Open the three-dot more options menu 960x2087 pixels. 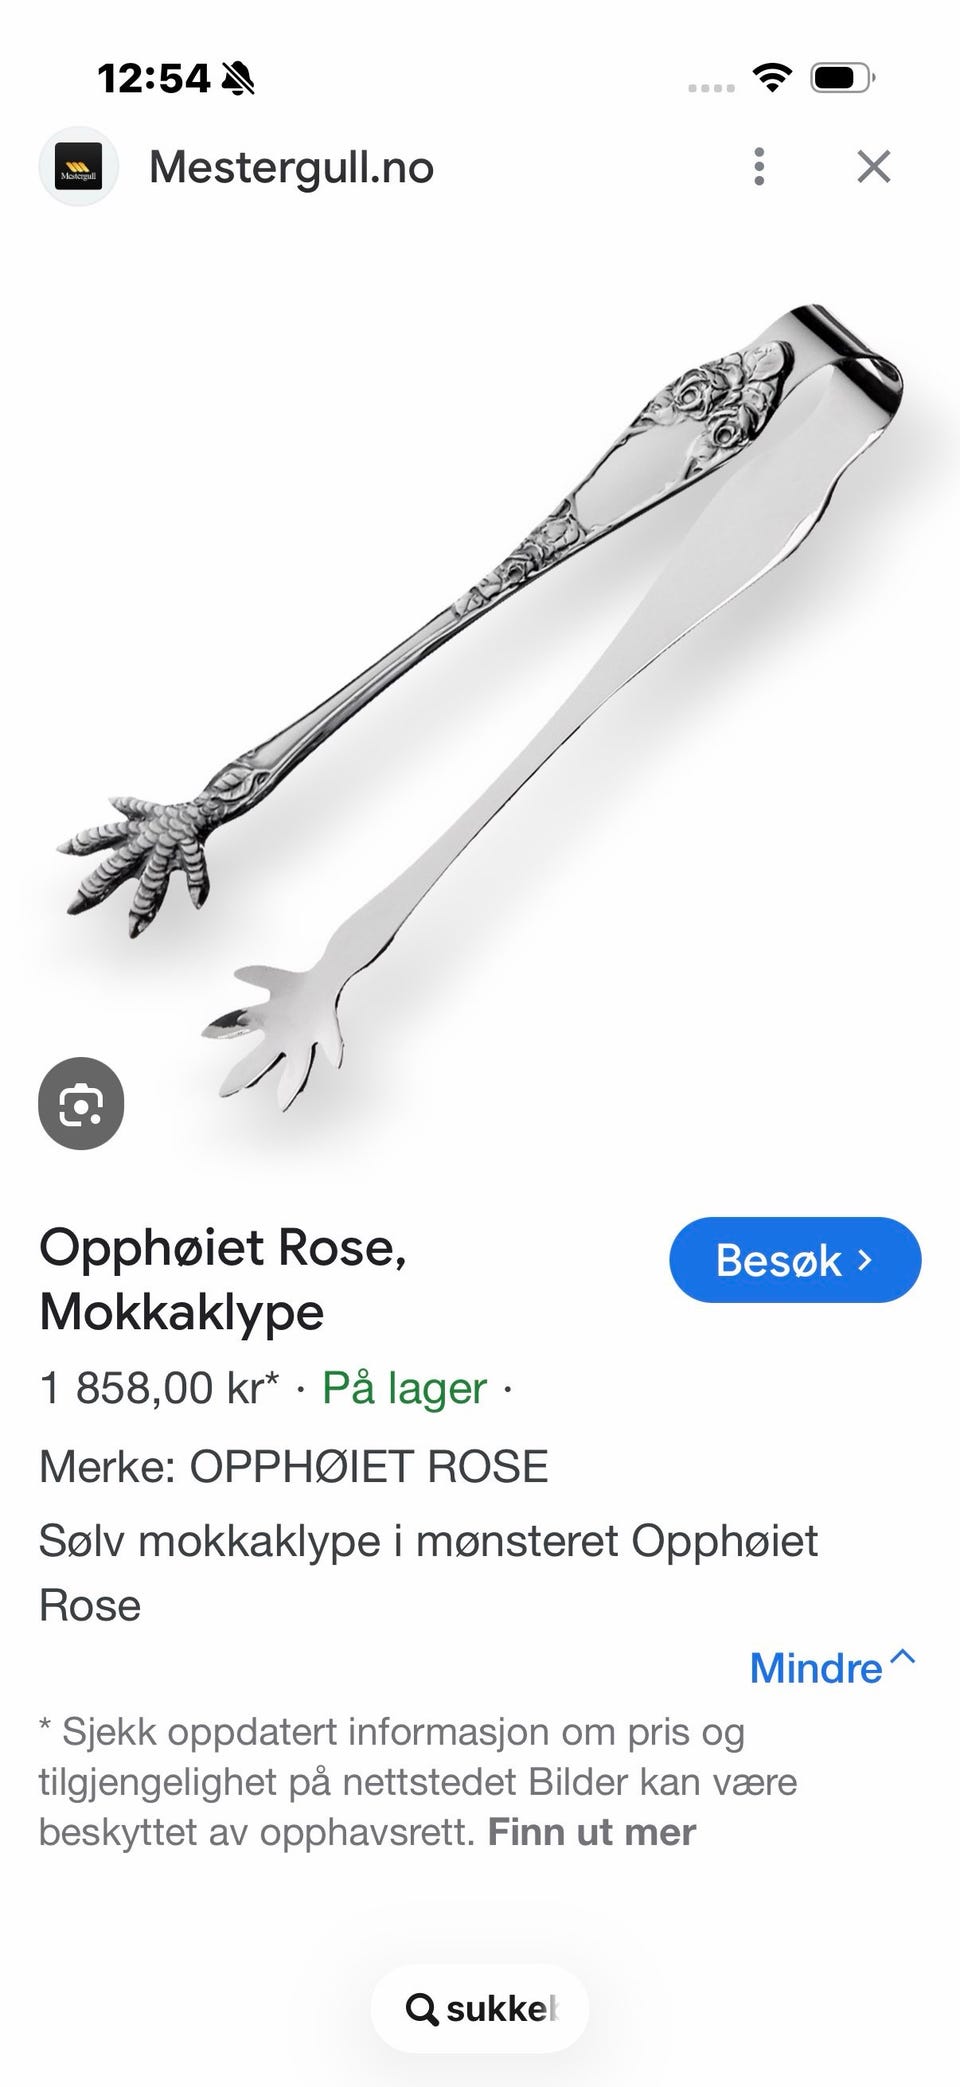[x=759, y=167]
